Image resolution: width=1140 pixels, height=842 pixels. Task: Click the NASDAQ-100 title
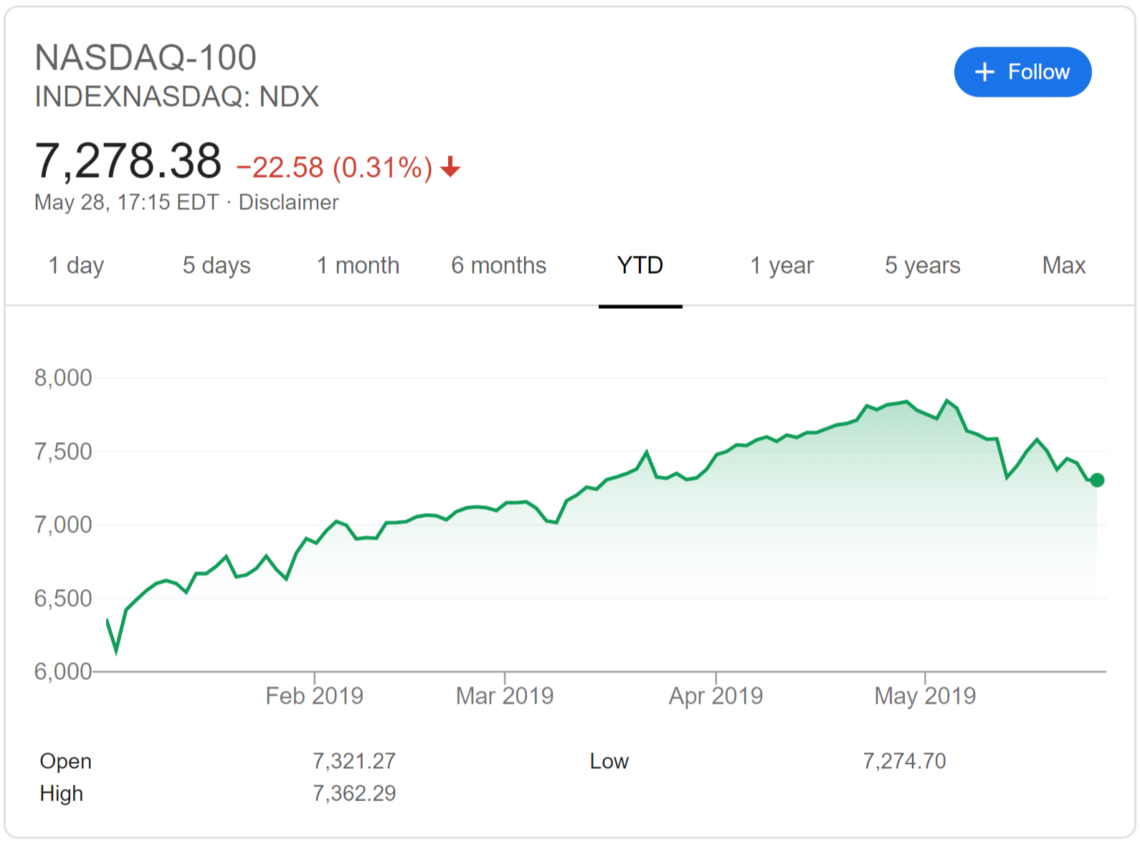pyautogui.click(x=144, y=58)
